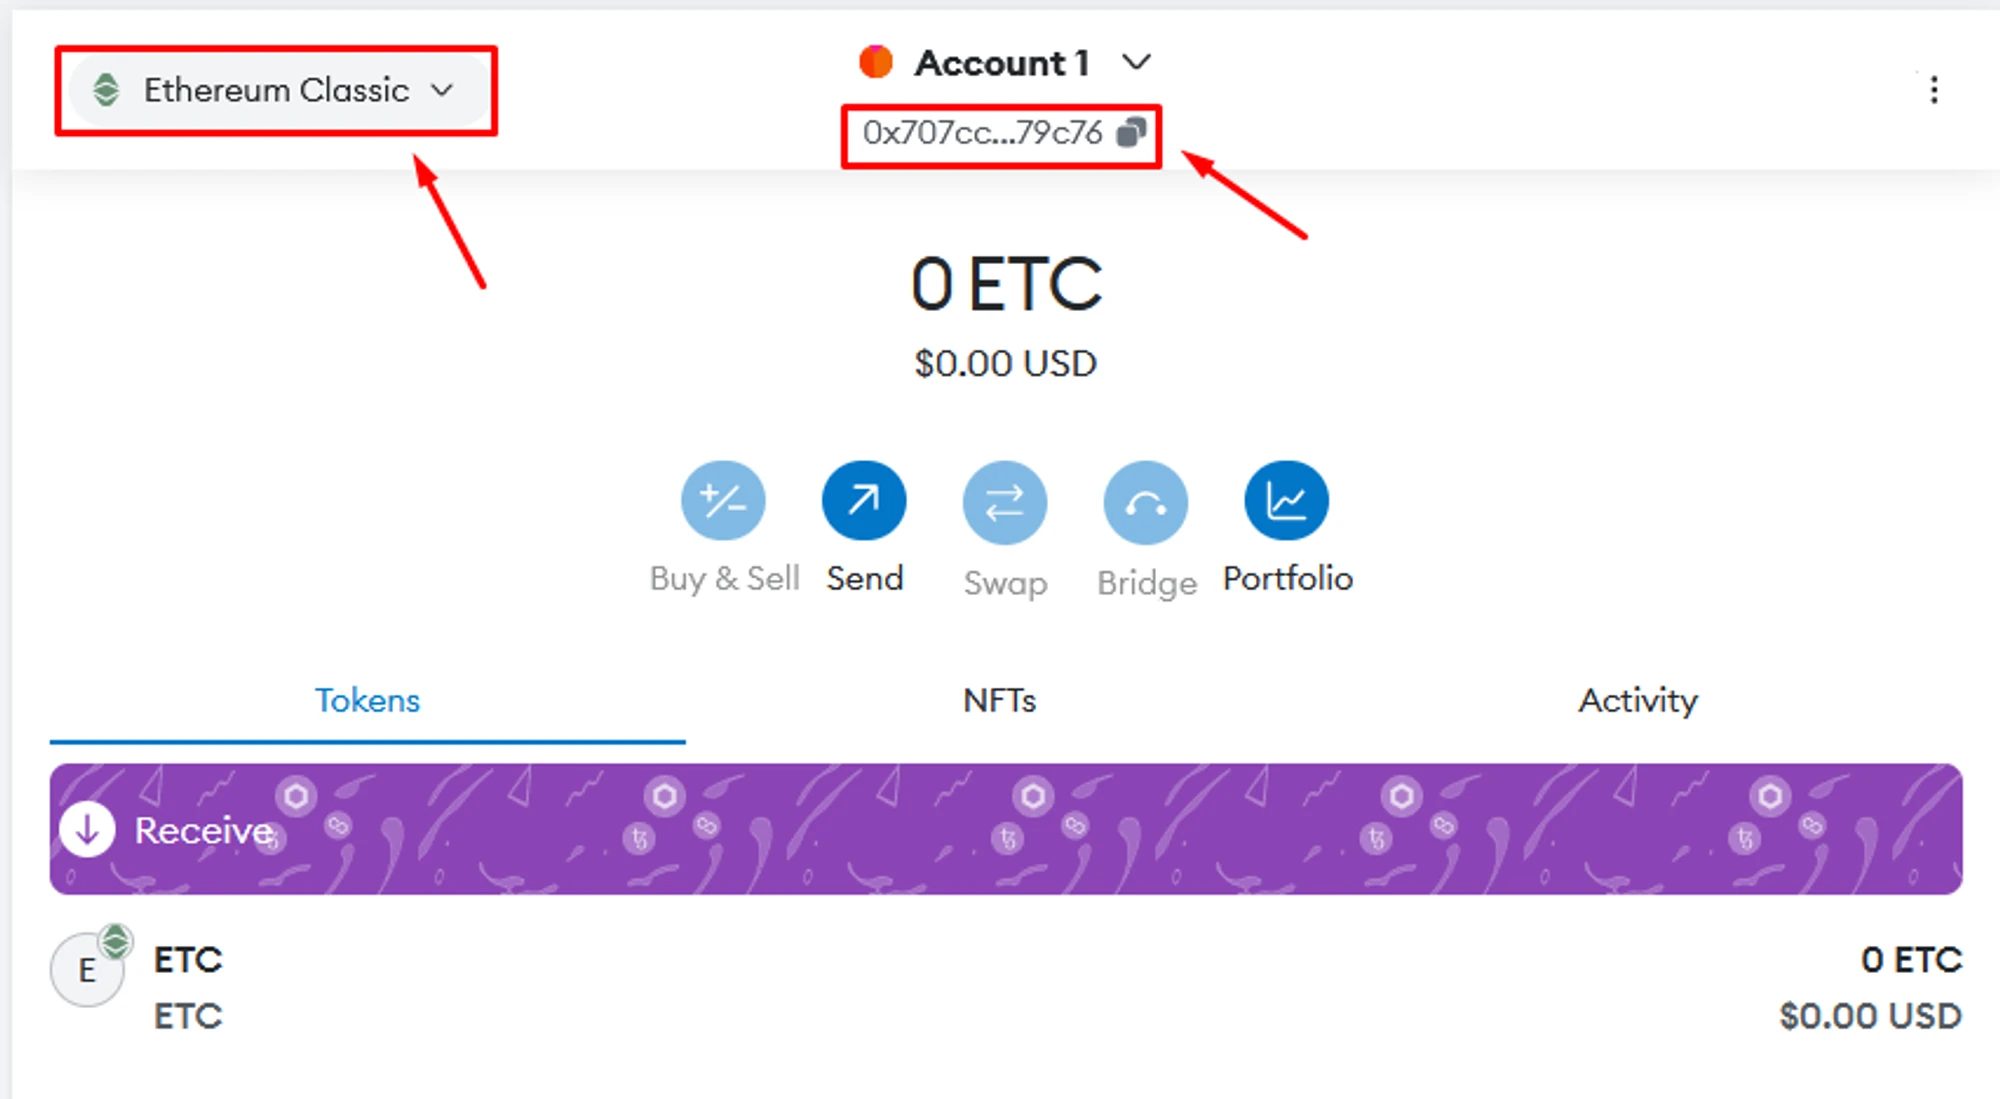Open the Portfolio chart icon
This screenshot has height=1099, width=2000.
1287,501
